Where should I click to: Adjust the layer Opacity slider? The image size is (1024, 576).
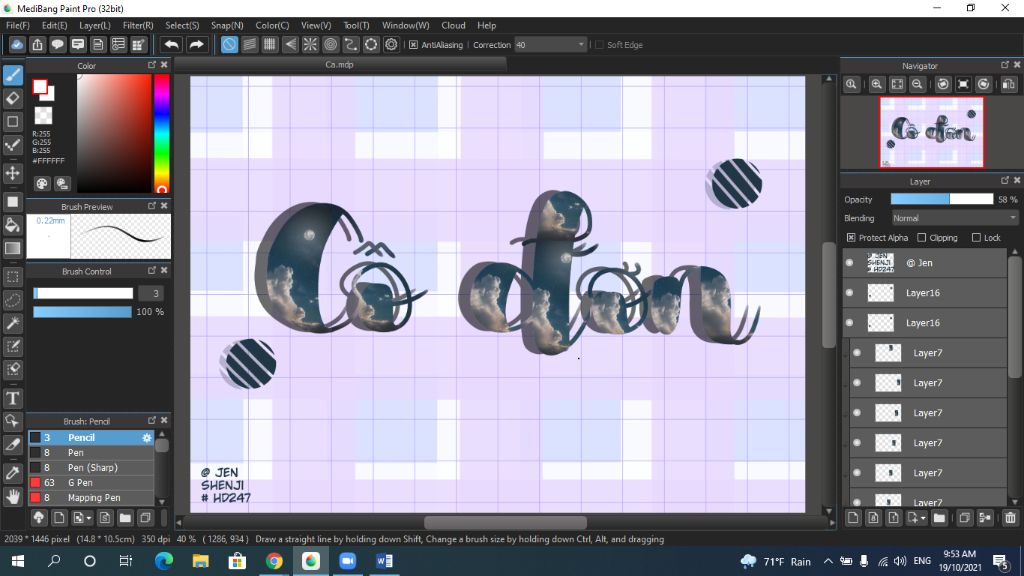point(942,199)
